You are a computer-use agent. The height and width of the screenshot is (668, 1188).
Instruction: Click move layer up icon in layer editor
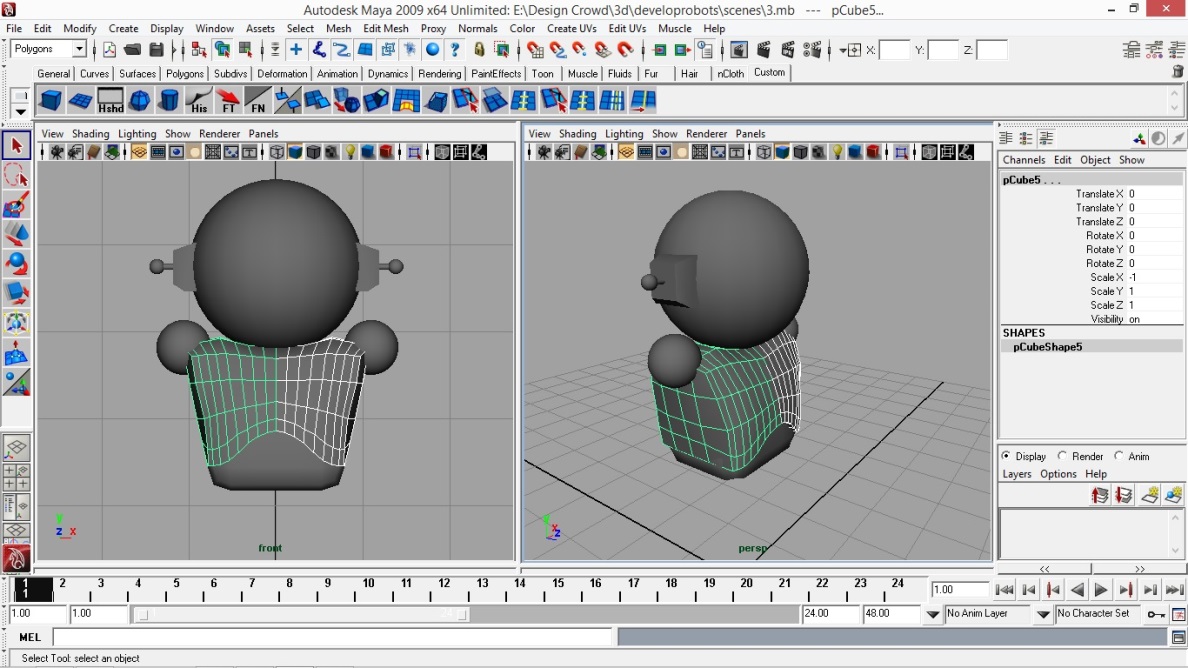point(1100,495)
